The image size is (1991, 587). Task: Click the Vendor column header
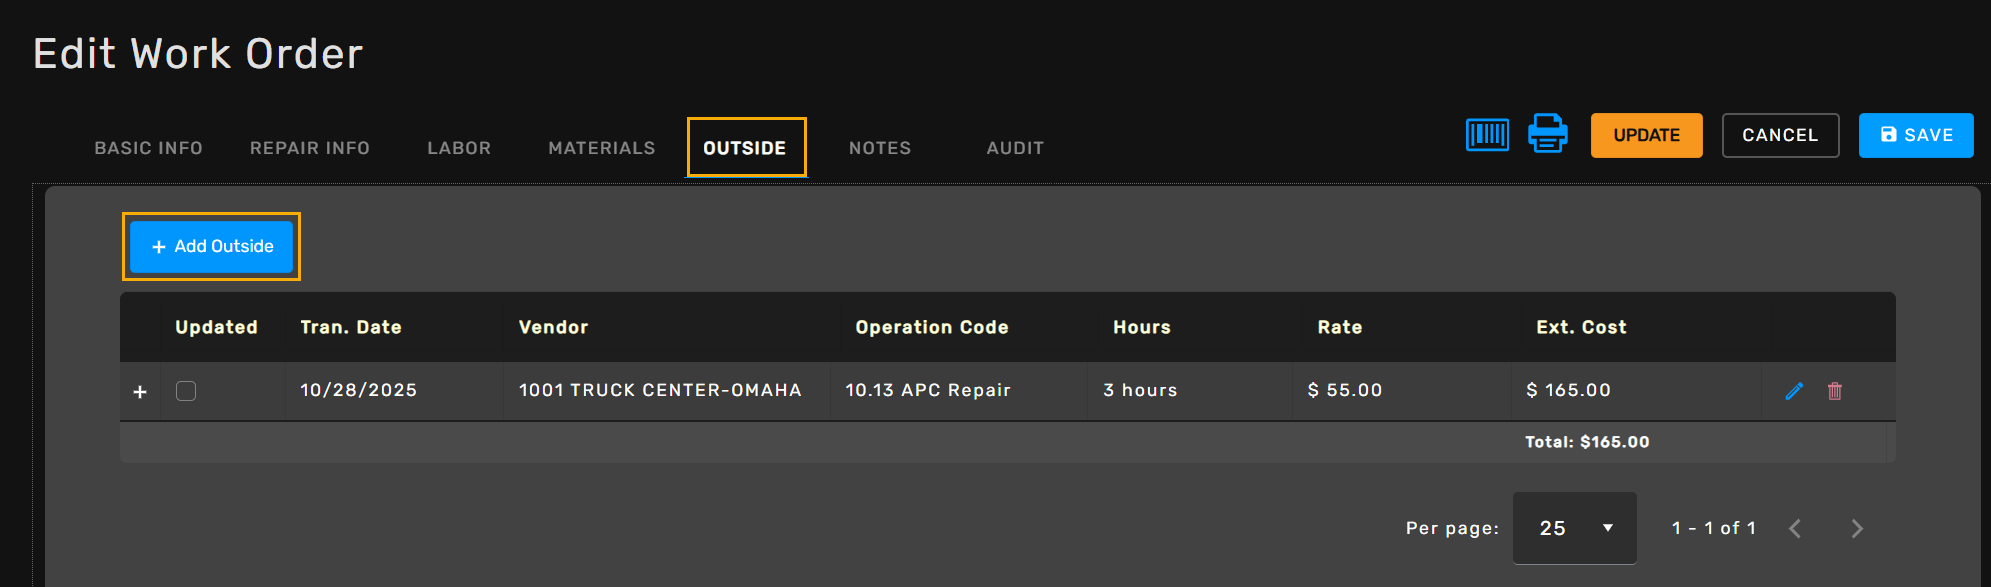point(553,327)
